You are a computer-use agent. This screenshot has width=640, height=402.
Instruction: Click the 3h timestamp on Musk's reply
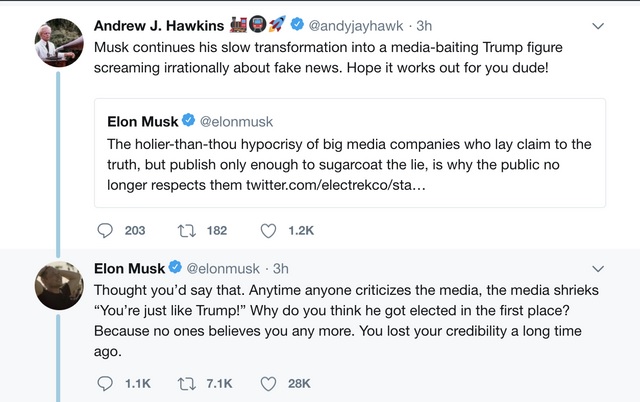coord(281,269)
